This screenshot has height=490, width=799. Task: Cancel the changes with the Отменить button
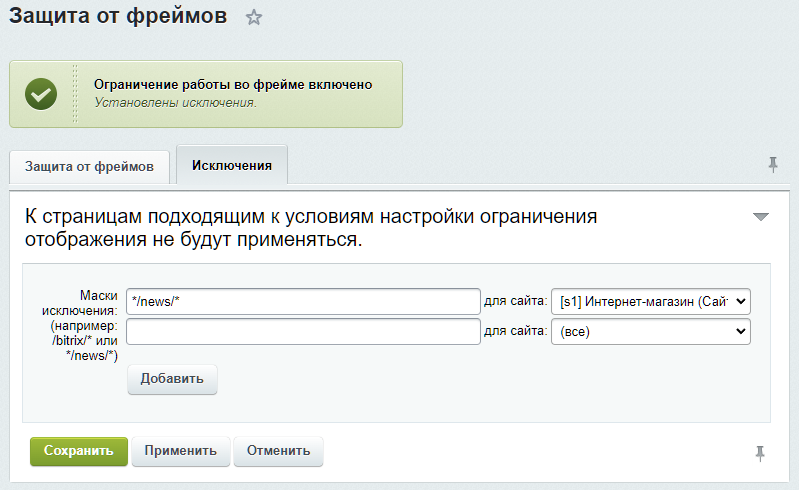coord(278,451)
